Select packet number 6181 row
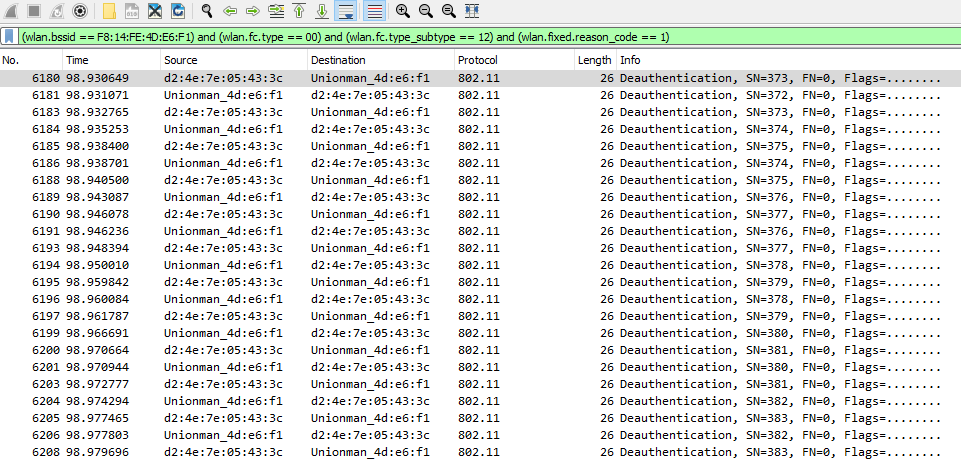961x465 pixels. (x=480, y=95)
